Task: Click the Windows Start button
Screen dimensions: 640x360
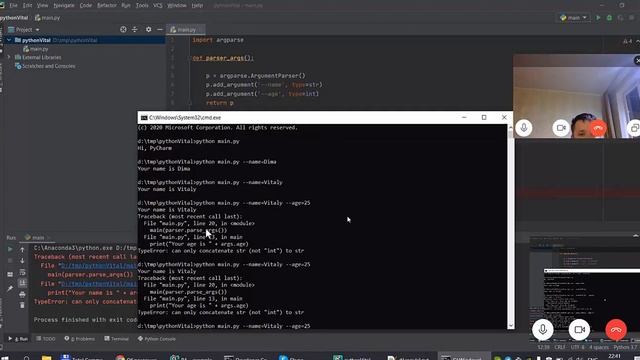Action: click(5, 358)
